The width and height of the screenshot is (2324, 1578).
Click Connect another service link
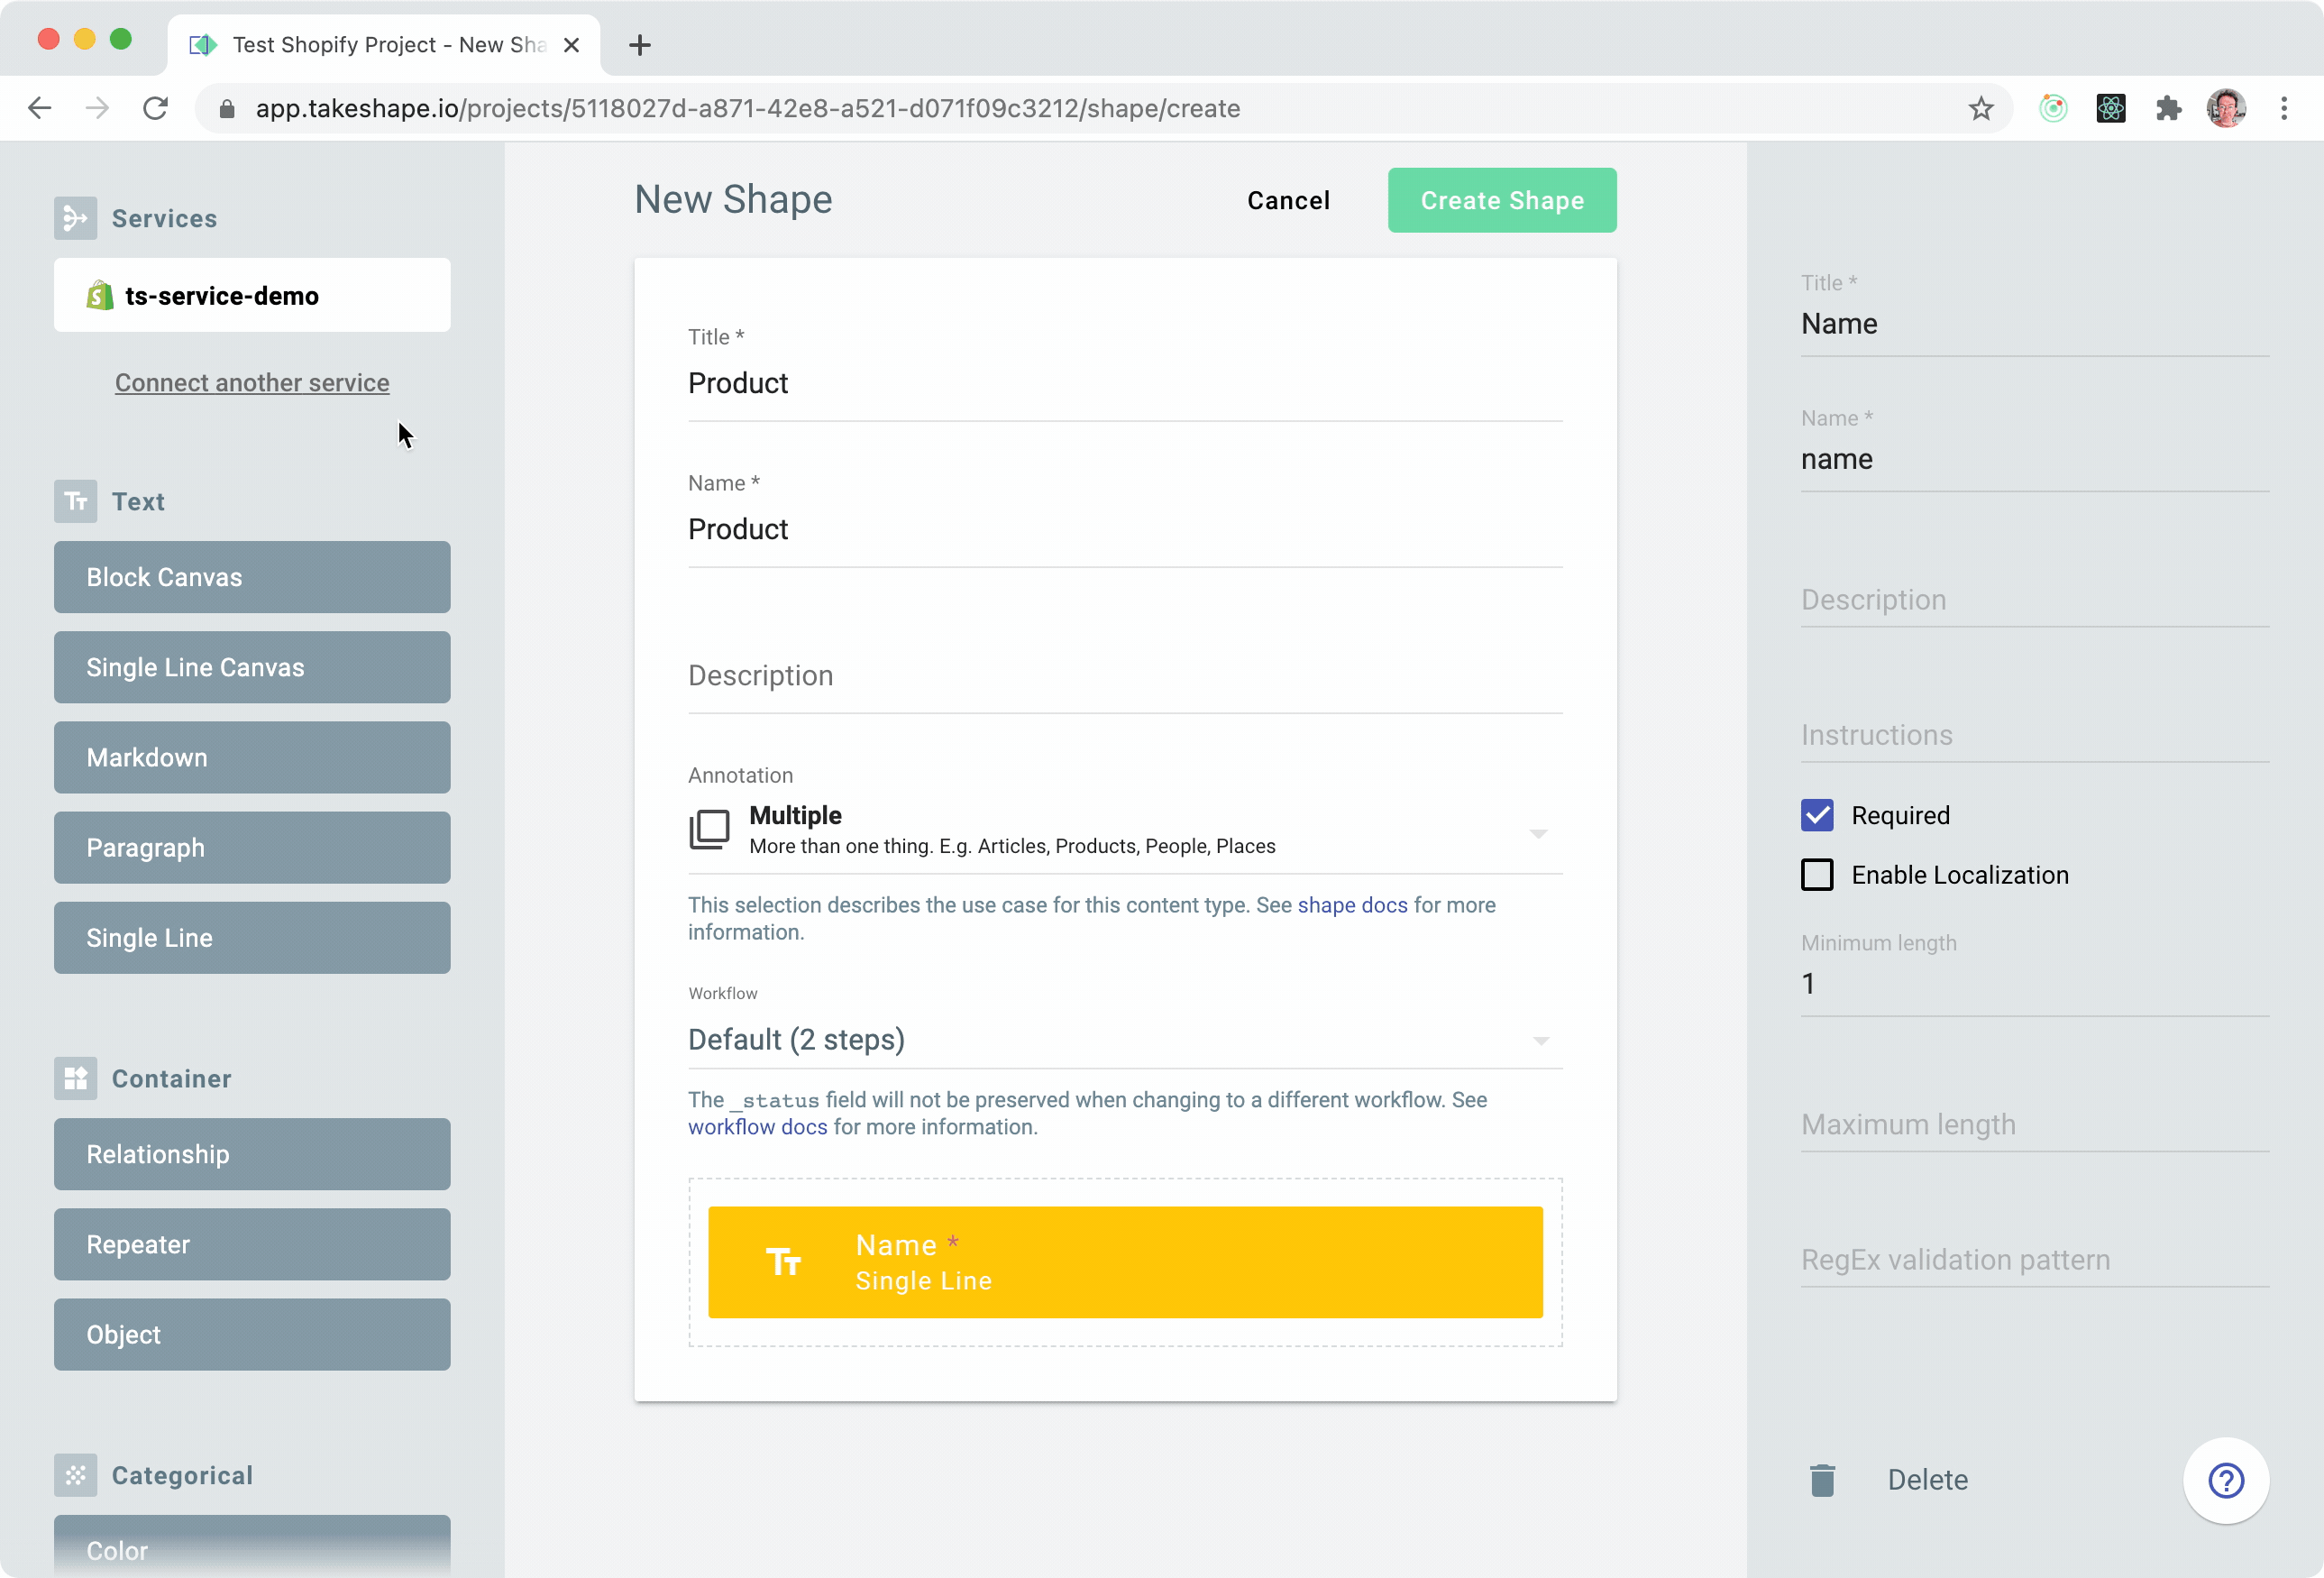pos(252,383)
